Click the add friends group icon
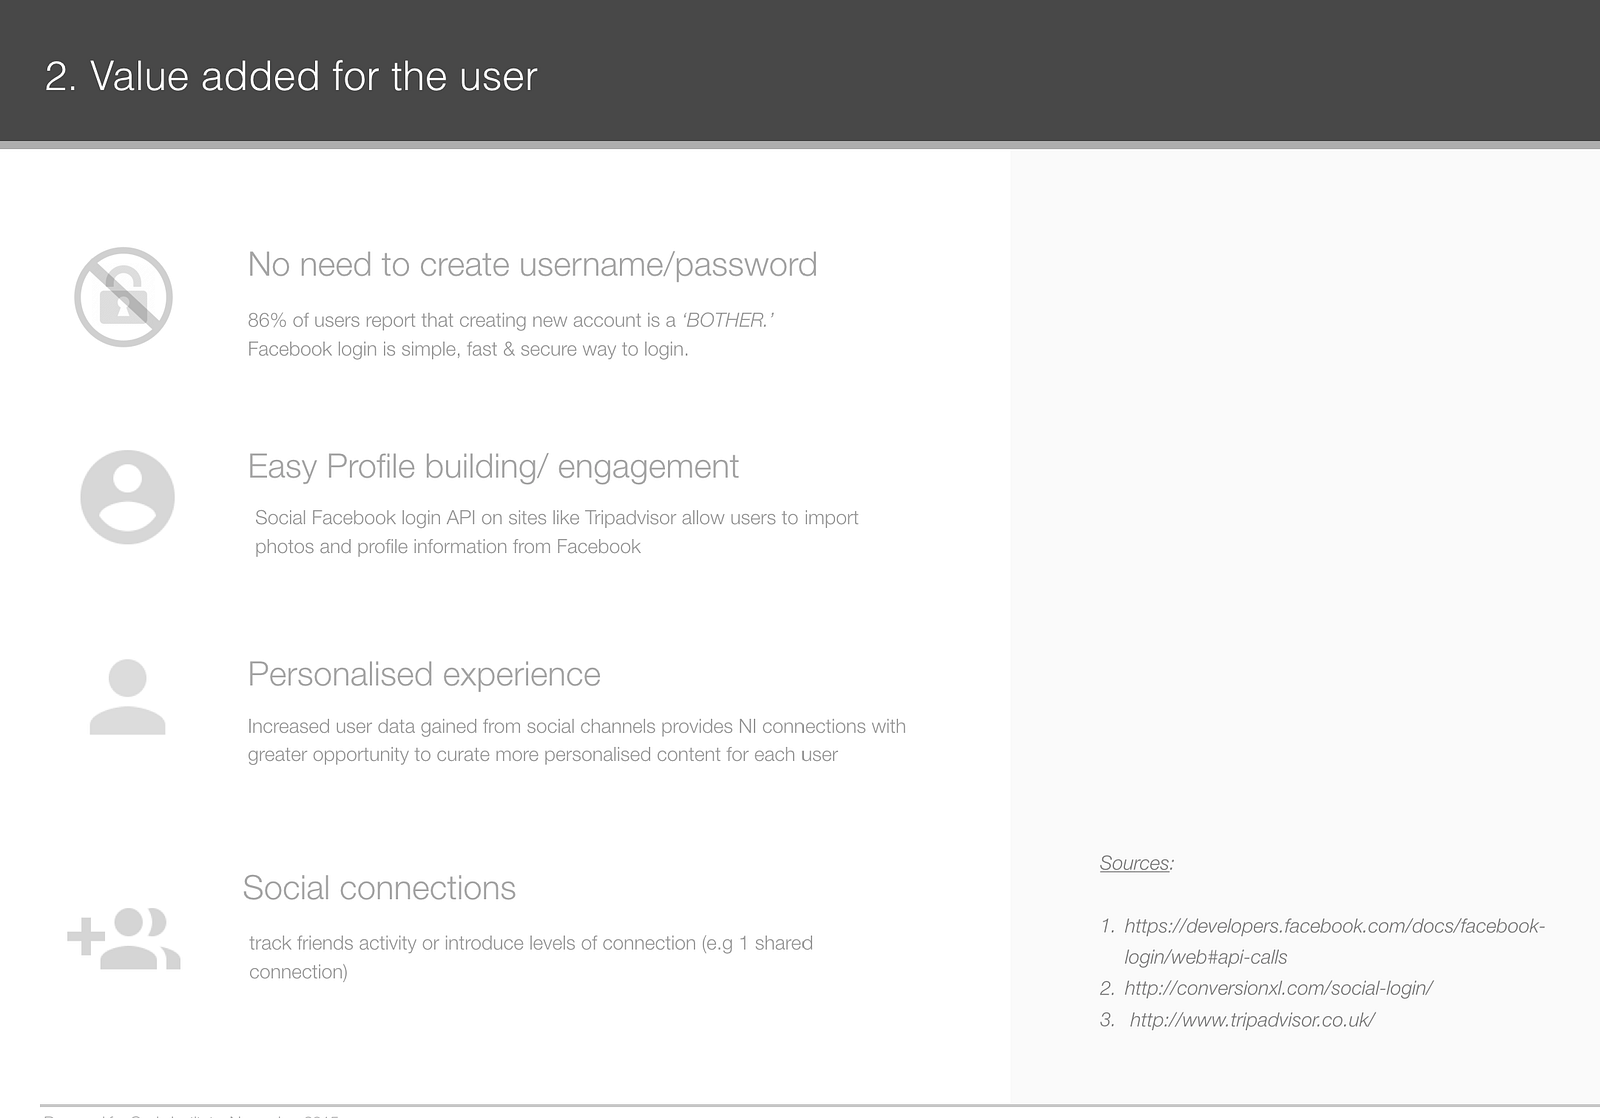The image size is (1600, 1118). (x=124, y=938)
